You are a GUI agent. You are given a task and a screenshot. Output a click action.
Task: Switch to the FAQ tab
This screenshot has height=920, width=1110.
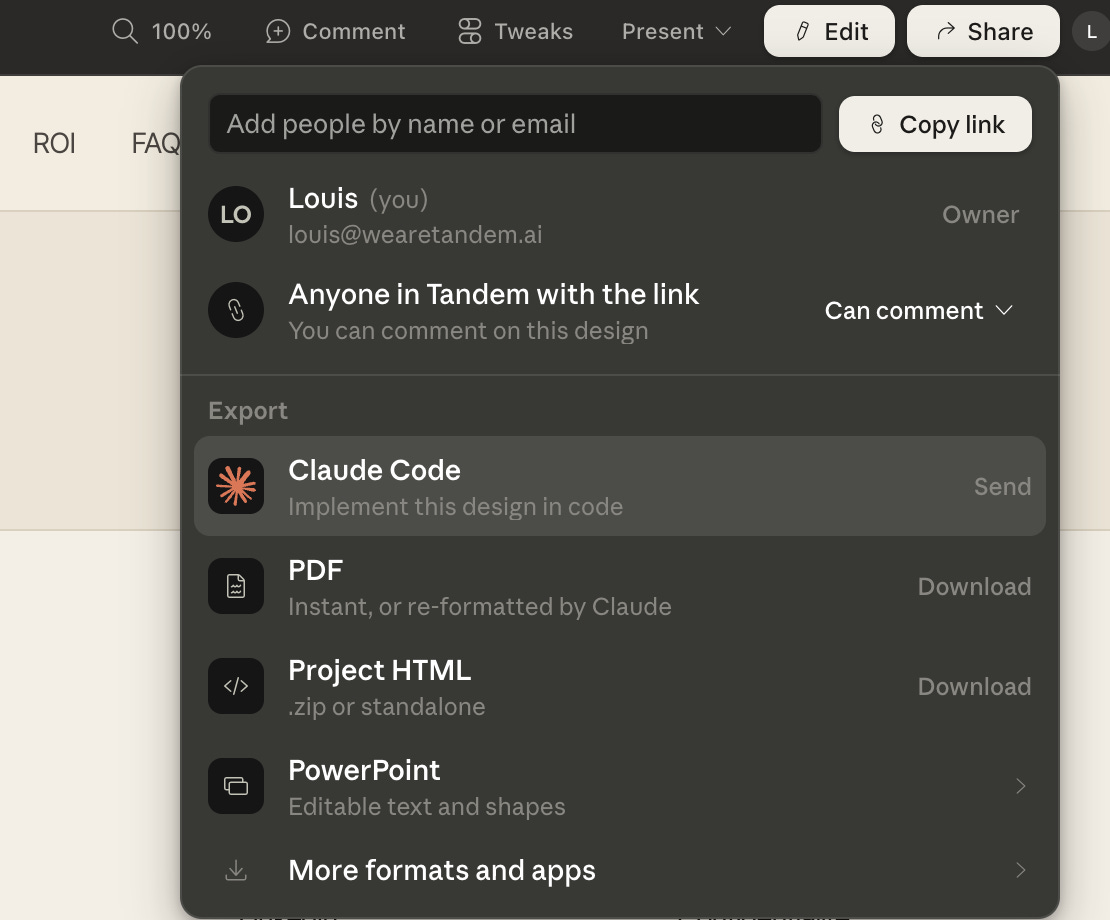(x=156, y=144)
